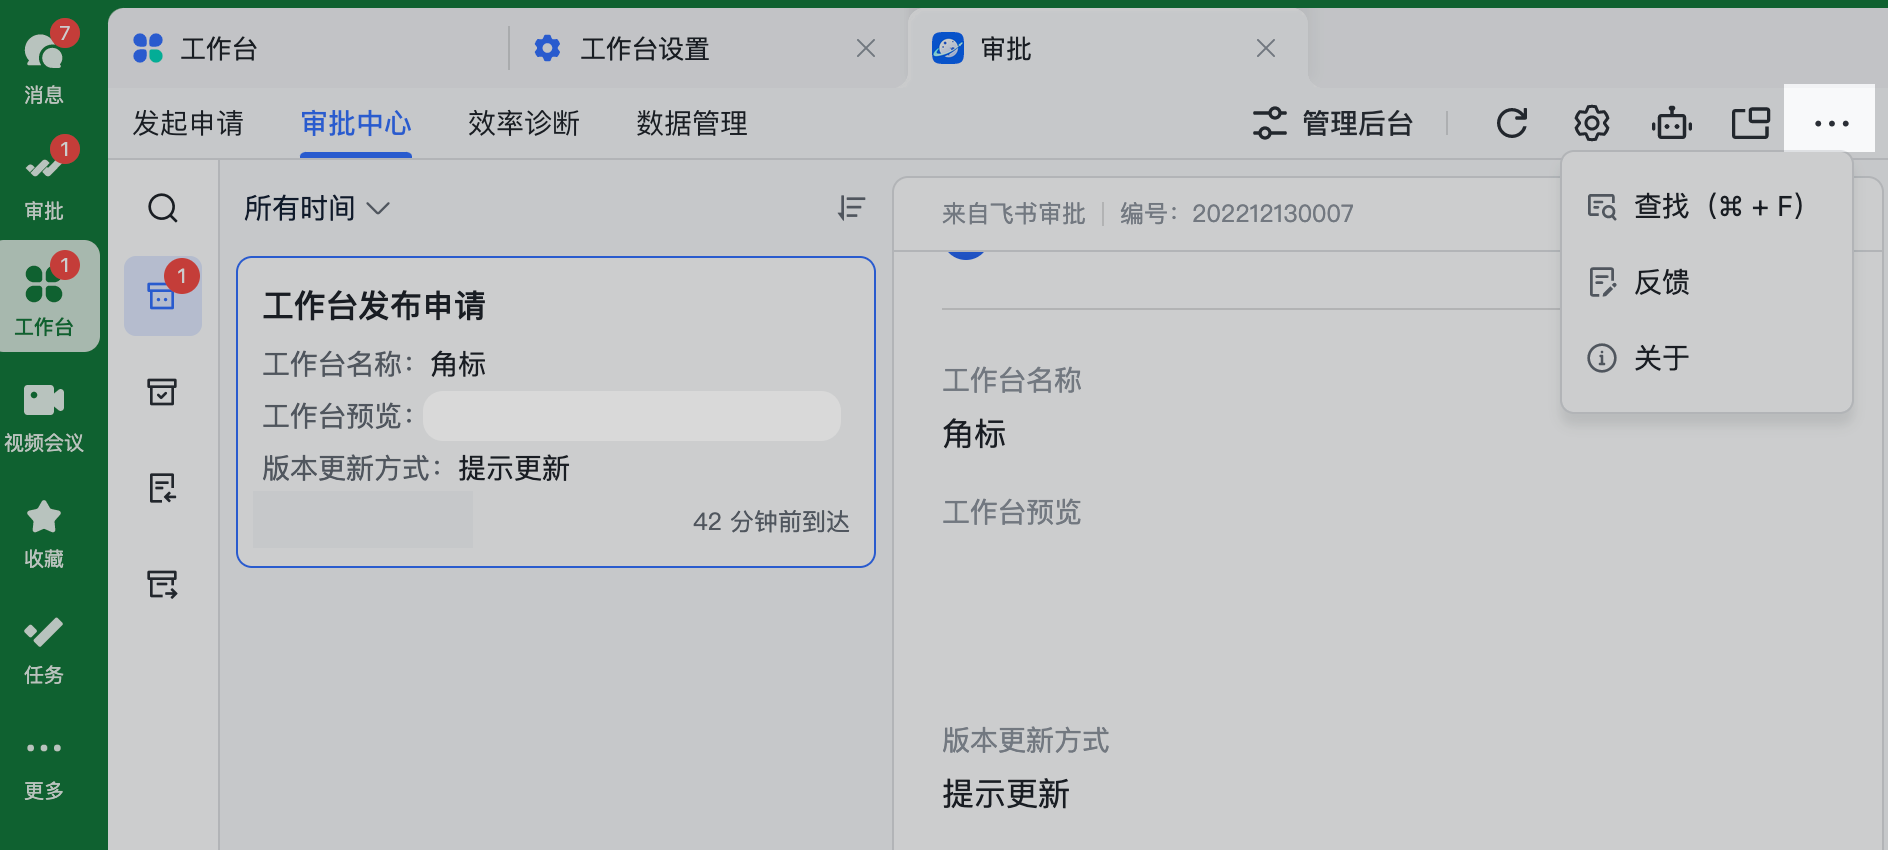This screenshot has height=850, width=1888.
Task: Close the 审批 tab
Action: pos(1266,48)
